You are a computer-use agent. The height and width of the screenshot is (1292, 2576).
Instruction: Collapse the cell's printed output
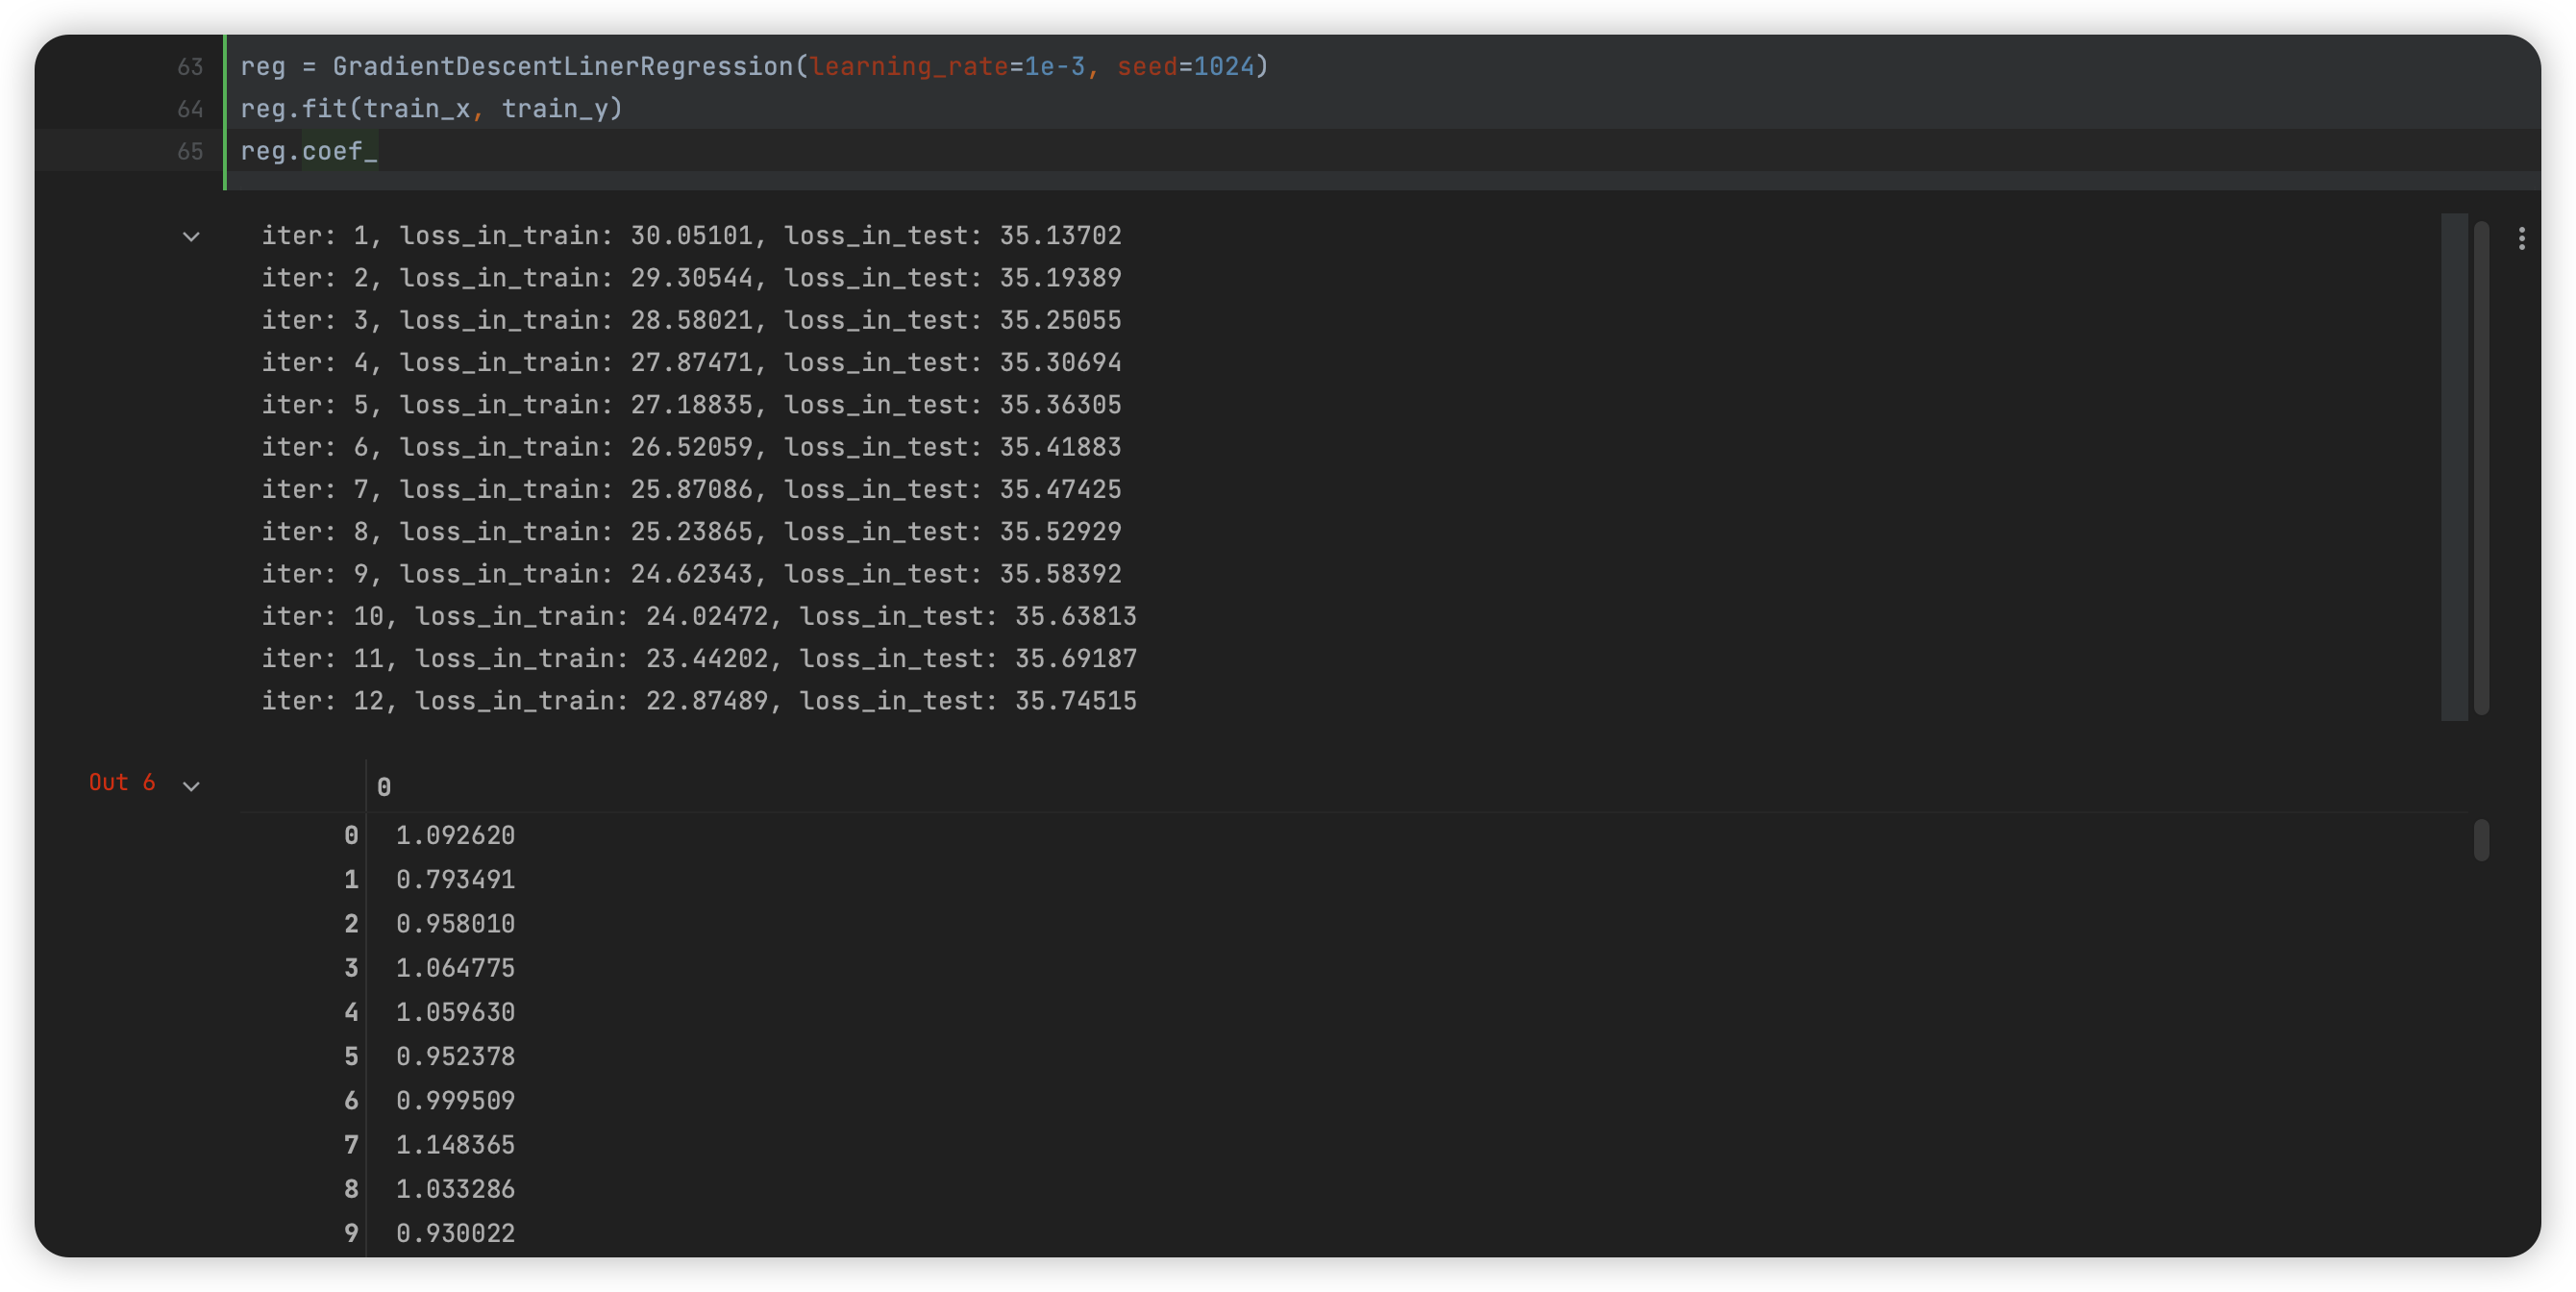191,237
